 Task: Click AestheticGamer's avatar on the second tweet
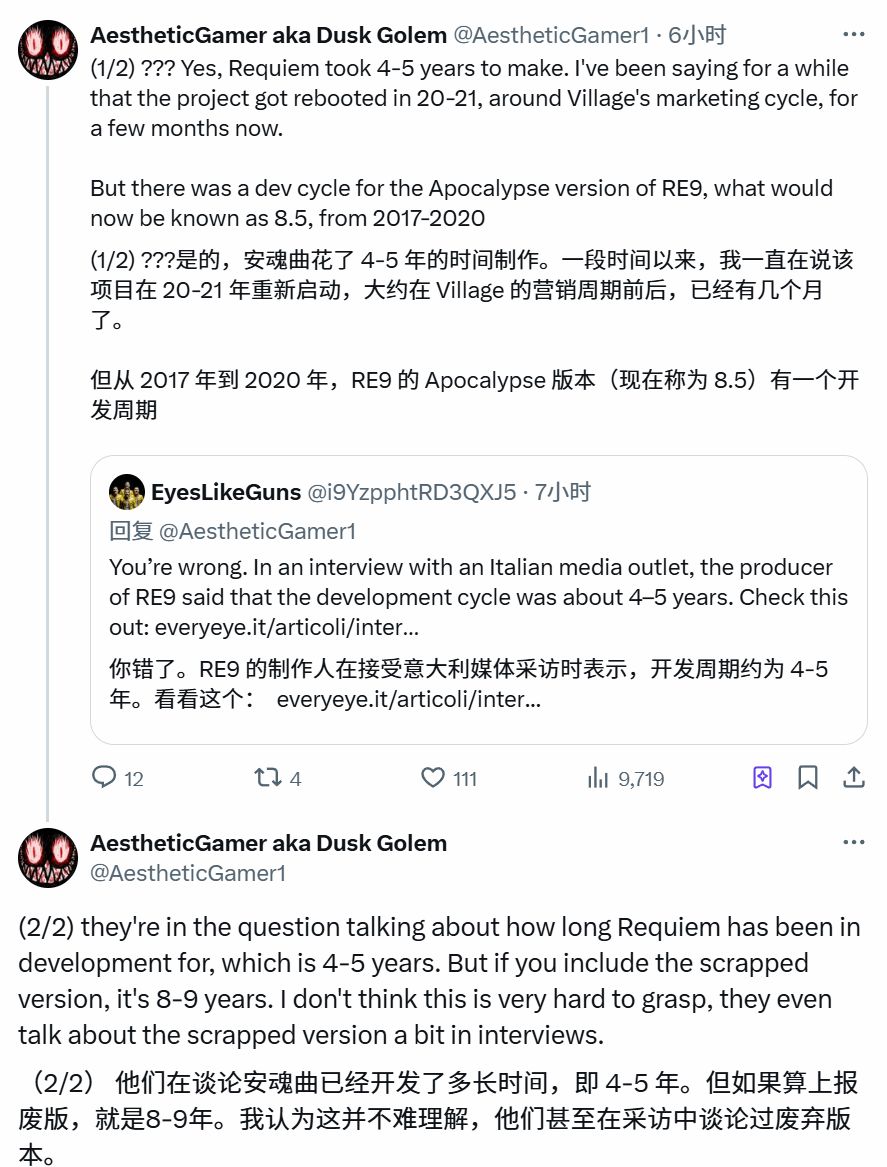click(47, 858)
